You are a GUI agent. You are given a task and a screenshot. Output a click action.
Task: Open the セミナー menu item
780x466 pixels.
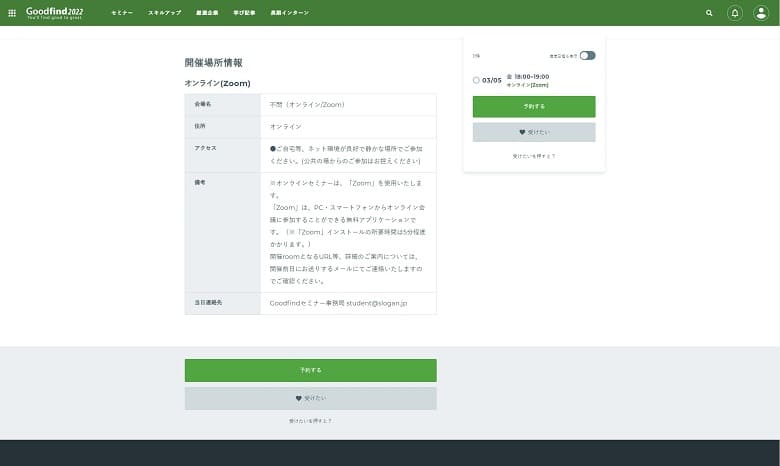[122, 13]
